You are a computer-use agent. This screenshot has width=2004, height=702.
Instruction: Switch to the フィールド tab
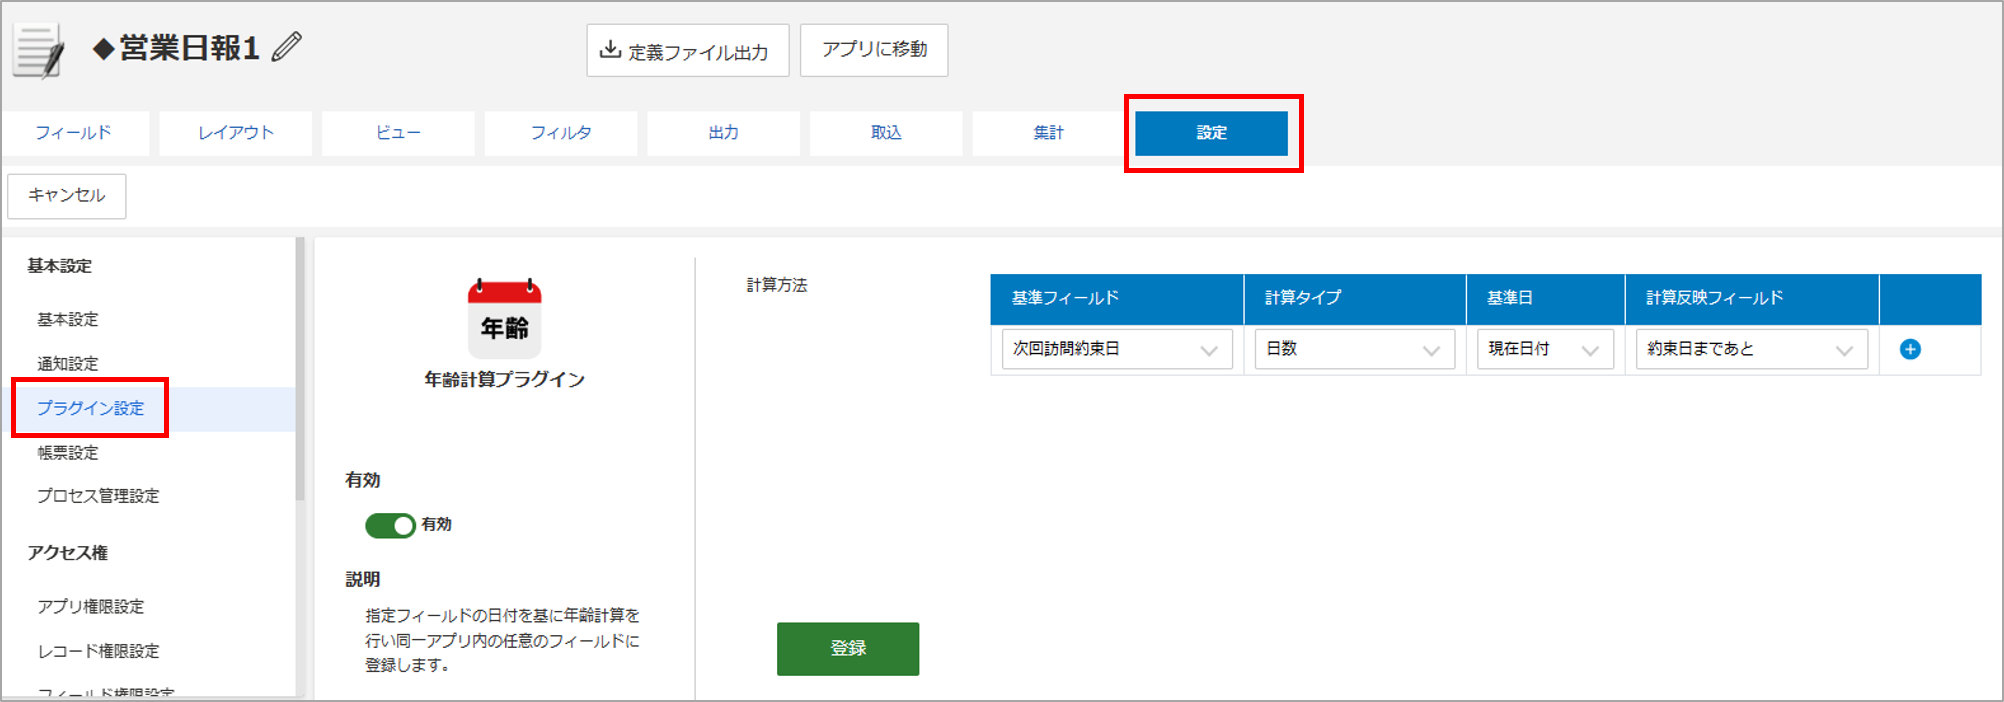click(74, 133)
